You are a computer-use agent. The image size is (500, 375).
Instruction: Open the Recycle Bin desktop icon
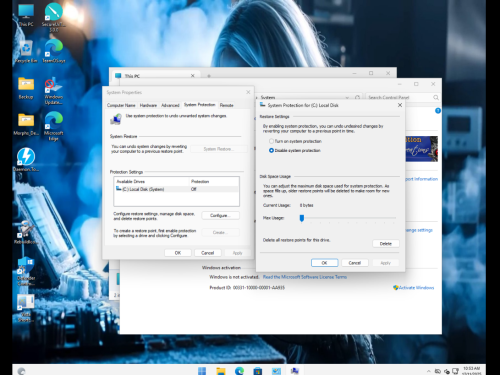(26, 51)
